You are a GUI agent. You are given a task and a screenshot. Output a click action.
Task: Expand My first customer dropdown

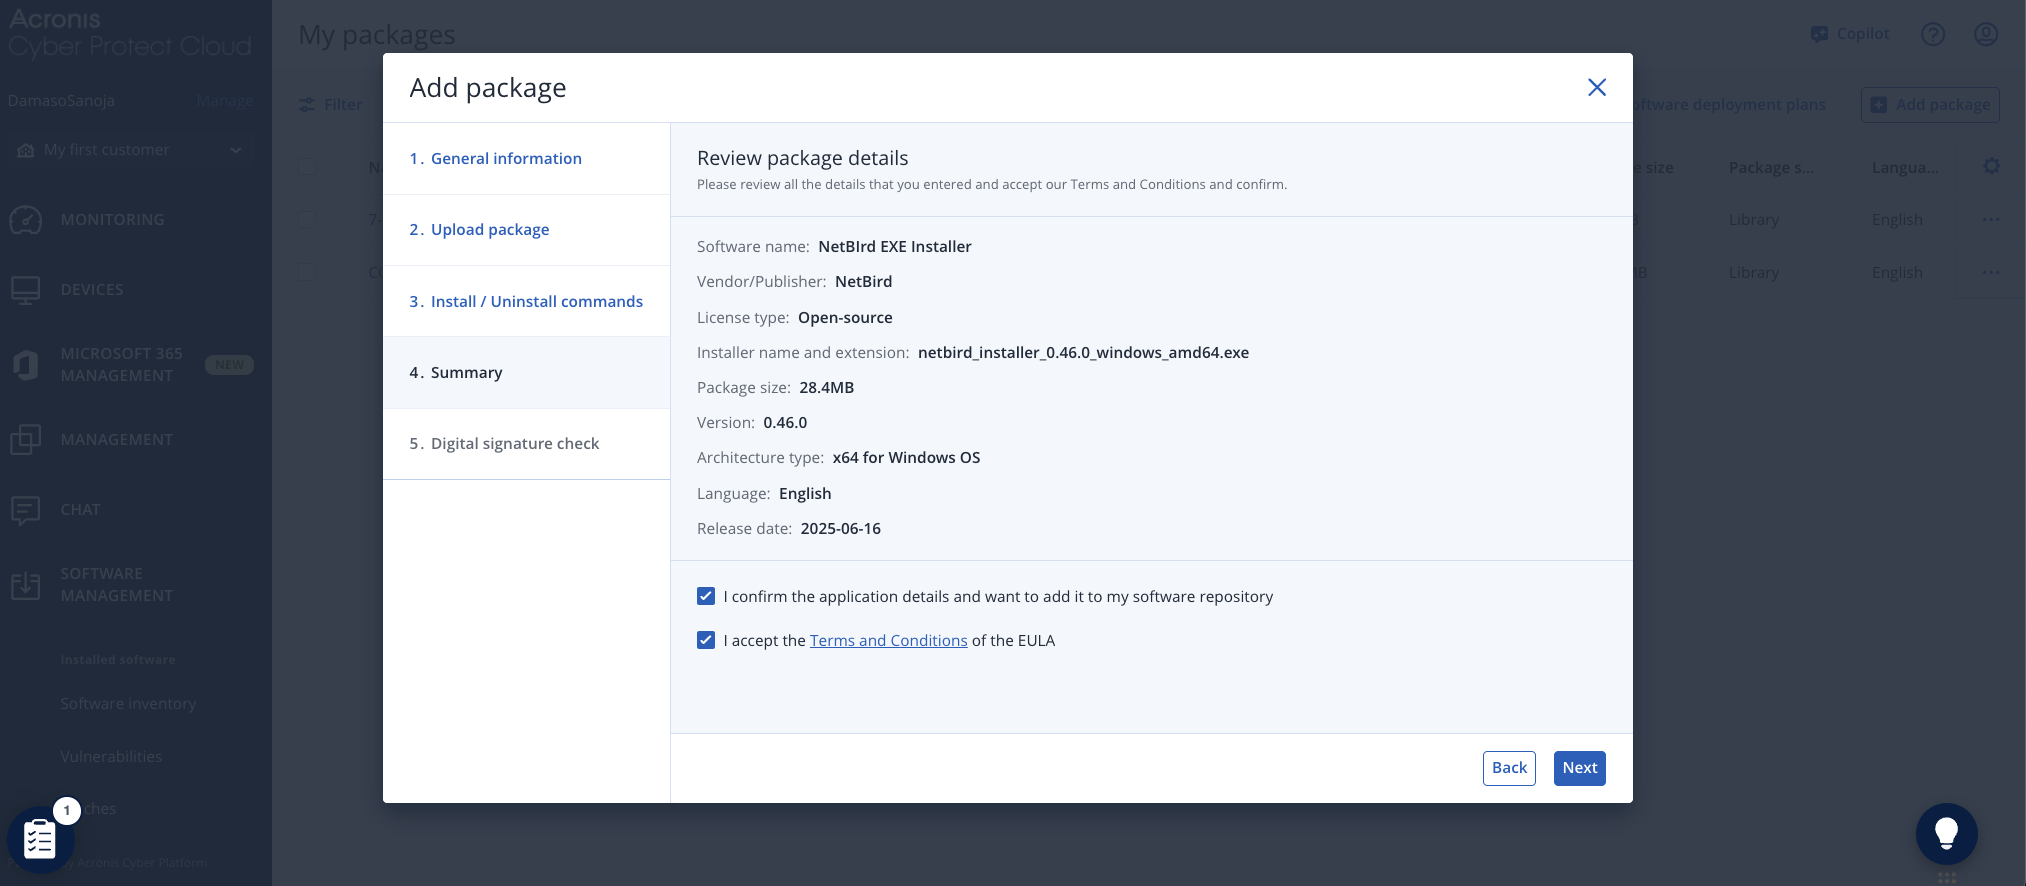[x=236, y=150]
